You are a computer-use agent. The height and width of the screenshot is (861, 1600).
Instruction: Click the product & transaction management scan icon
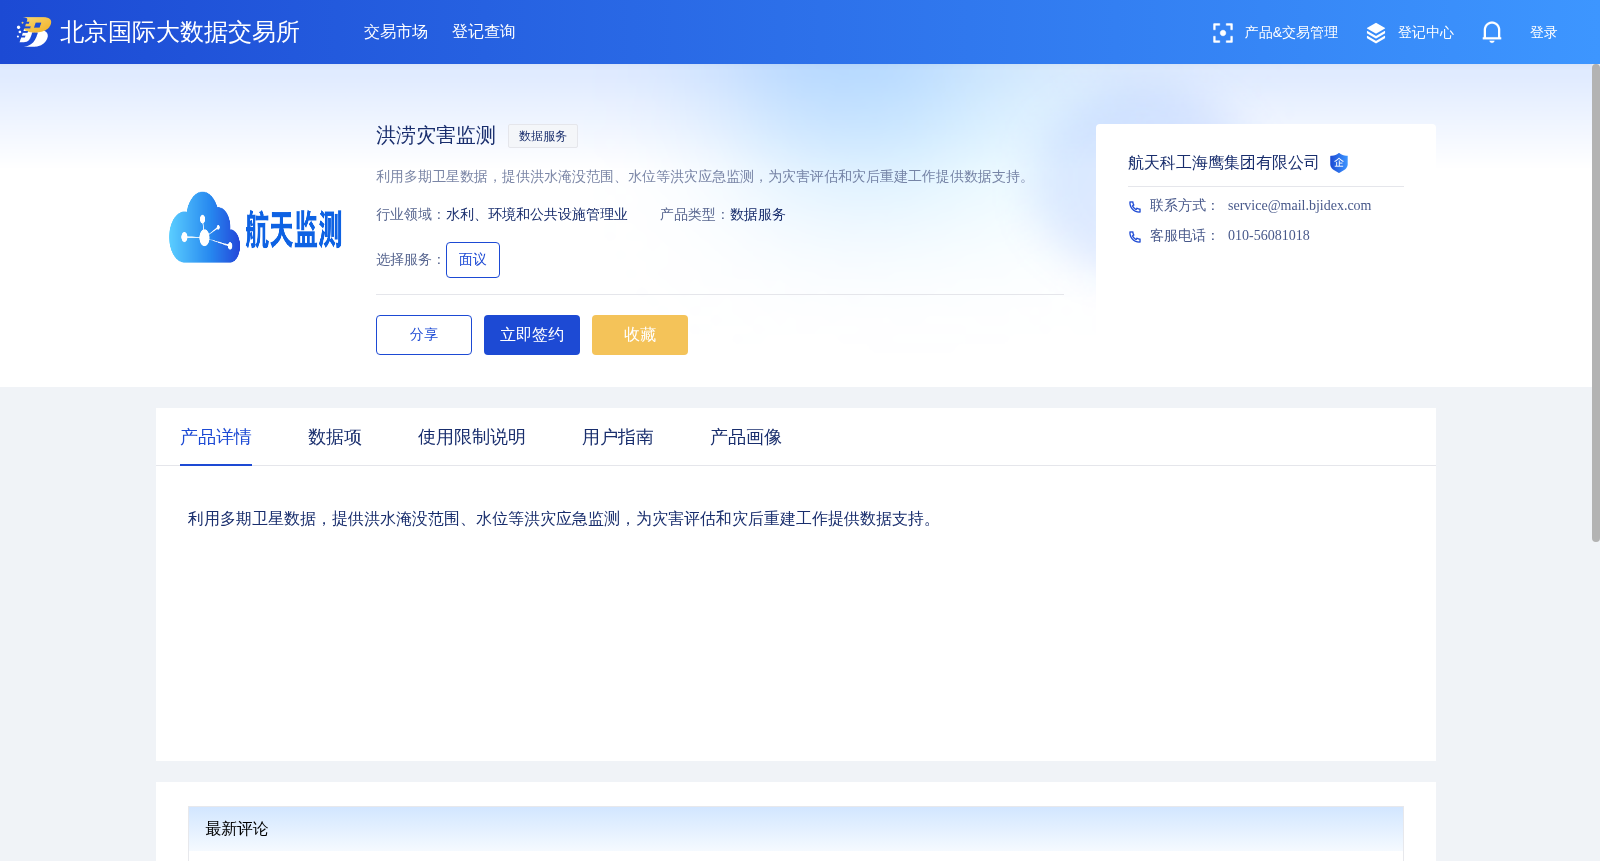point(1222,33)
